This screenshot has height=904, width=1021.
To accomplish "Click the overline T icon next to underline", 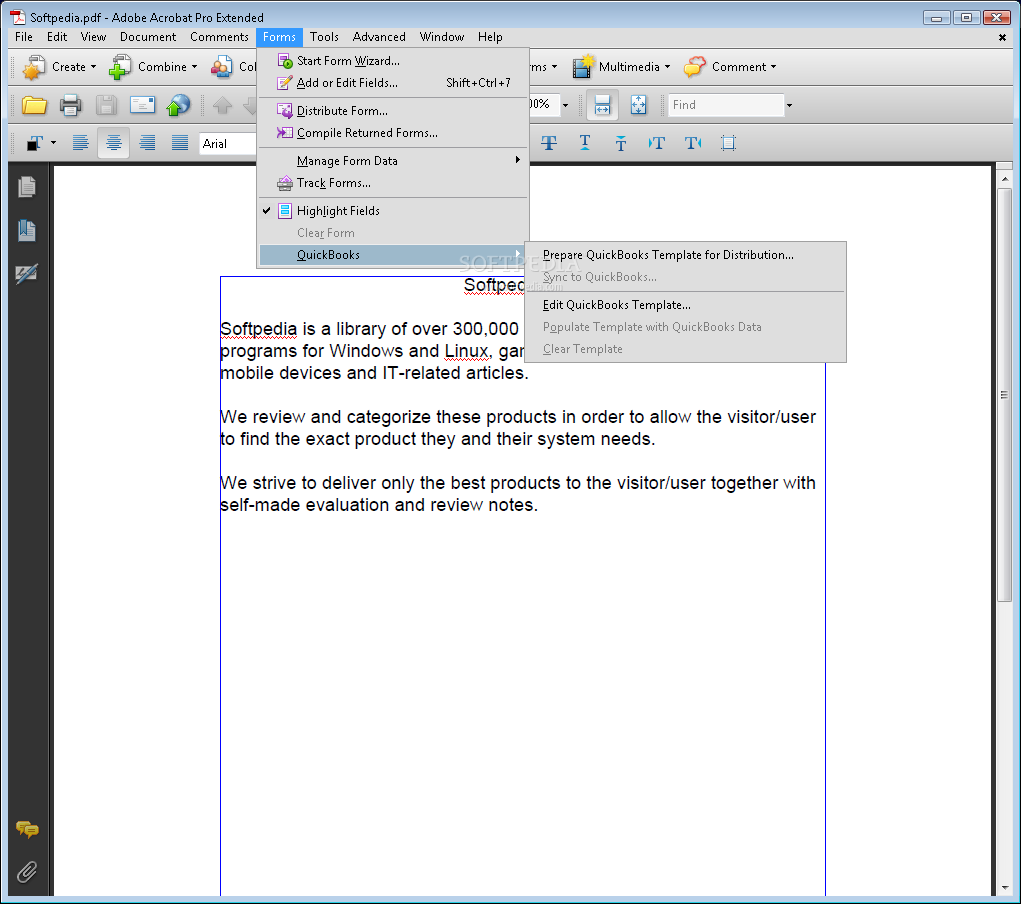I will (x=621, y=143).
